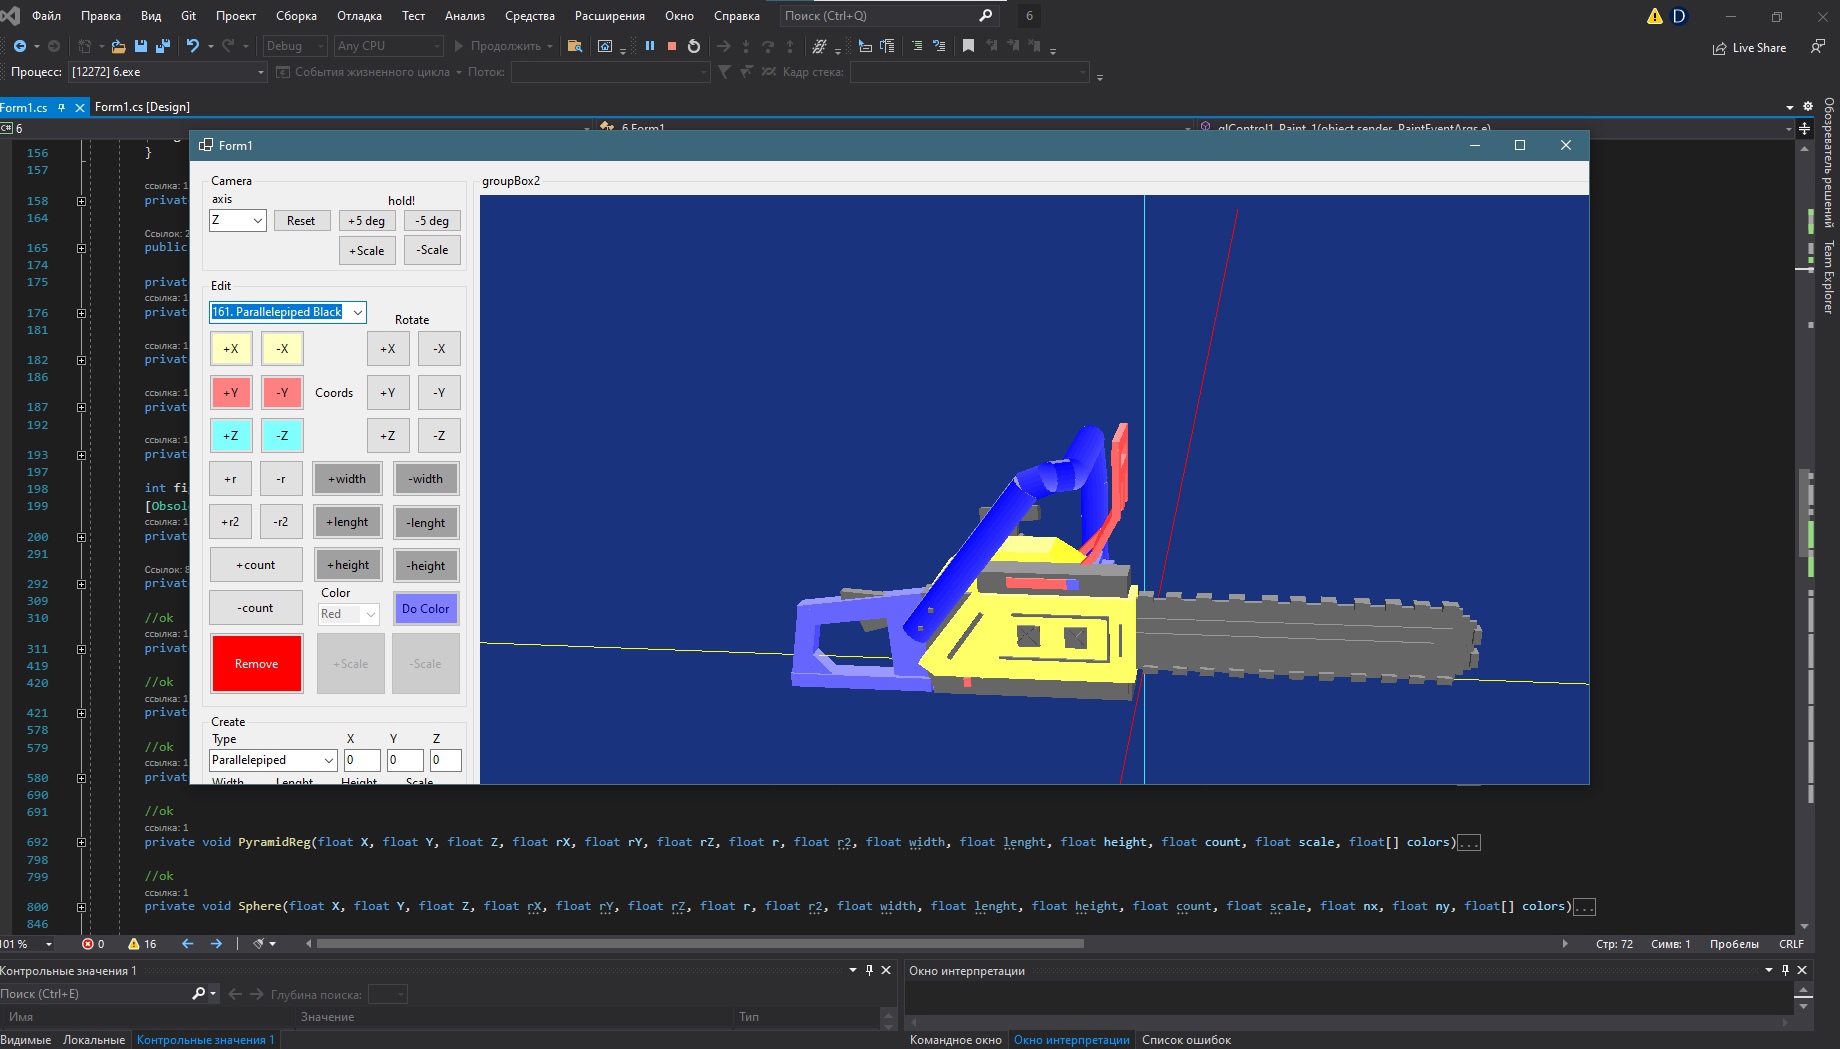Open code cleanup brush icon
1840x1049 pixels.
click(259, 943)
